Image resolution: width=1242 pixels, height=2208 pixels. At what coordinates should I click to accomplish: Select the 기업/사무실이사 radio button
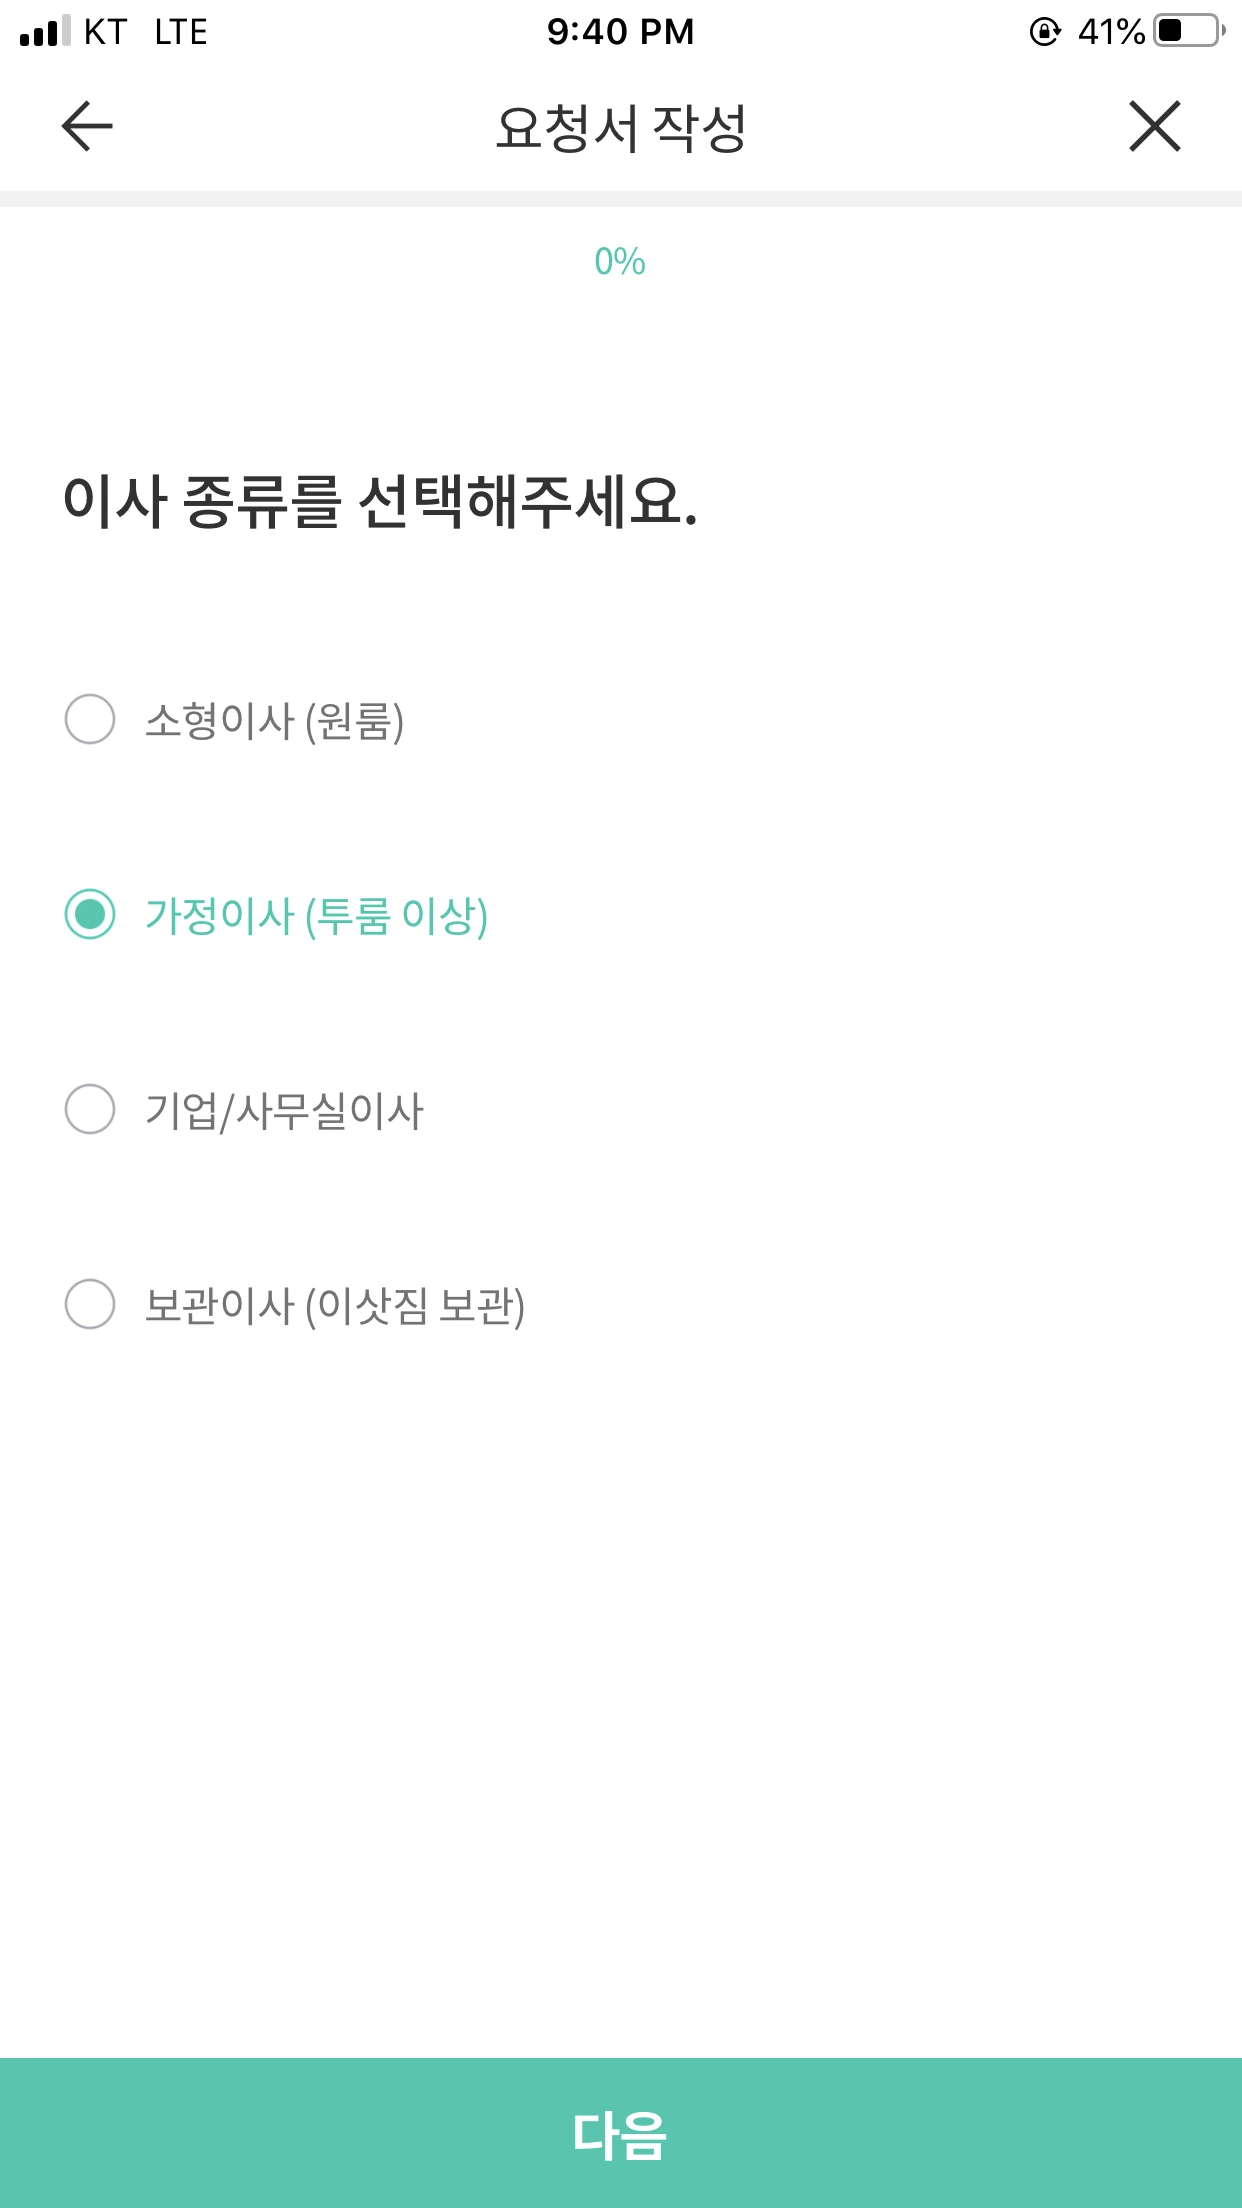(90, 1109)
